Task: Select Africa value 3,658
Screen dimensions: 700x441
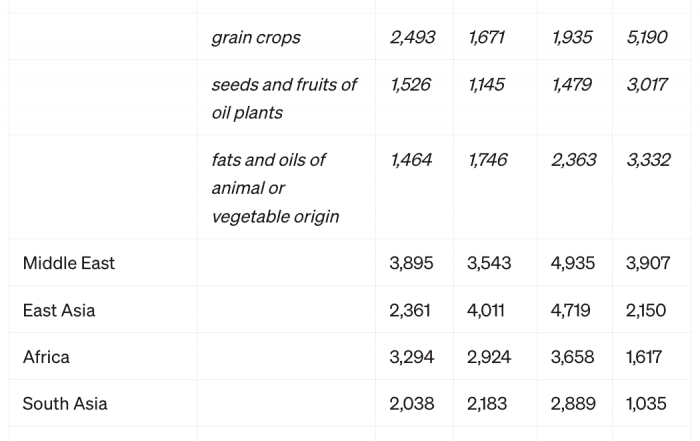Action: coord(572,357)
